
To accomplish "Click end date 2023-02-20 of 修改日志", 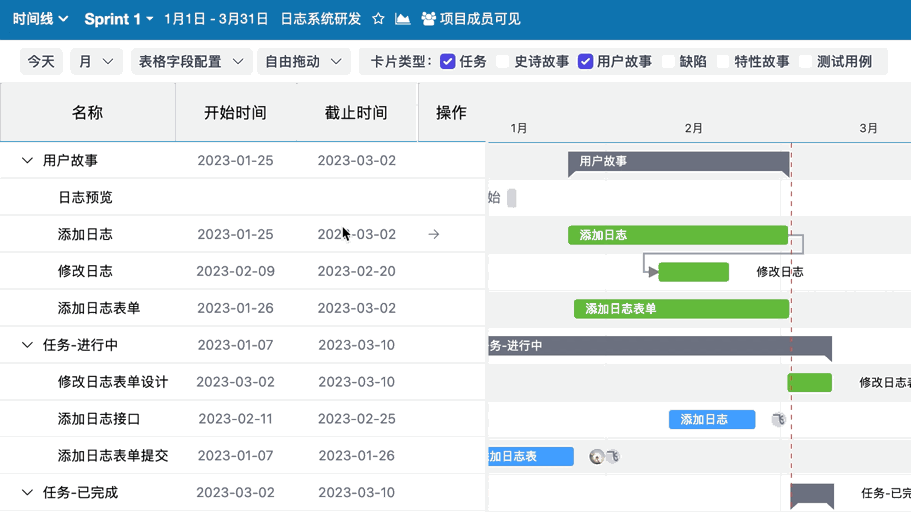I will click(356, 271).
